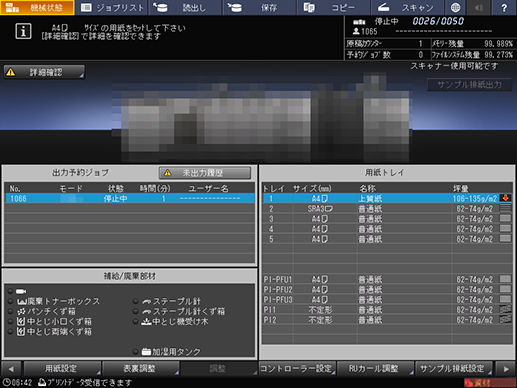Select job 1066 in the reserved job list
Viewport: 517px width, 388px height.
tap(130, 198)
